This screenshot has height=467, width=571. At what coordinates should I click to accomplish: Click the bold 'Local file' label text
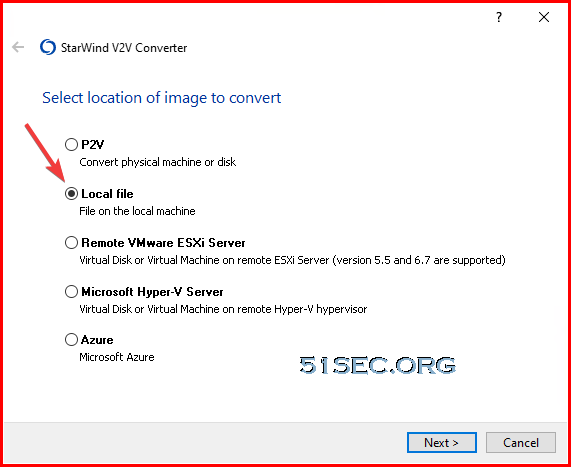[x=107, y=194]
